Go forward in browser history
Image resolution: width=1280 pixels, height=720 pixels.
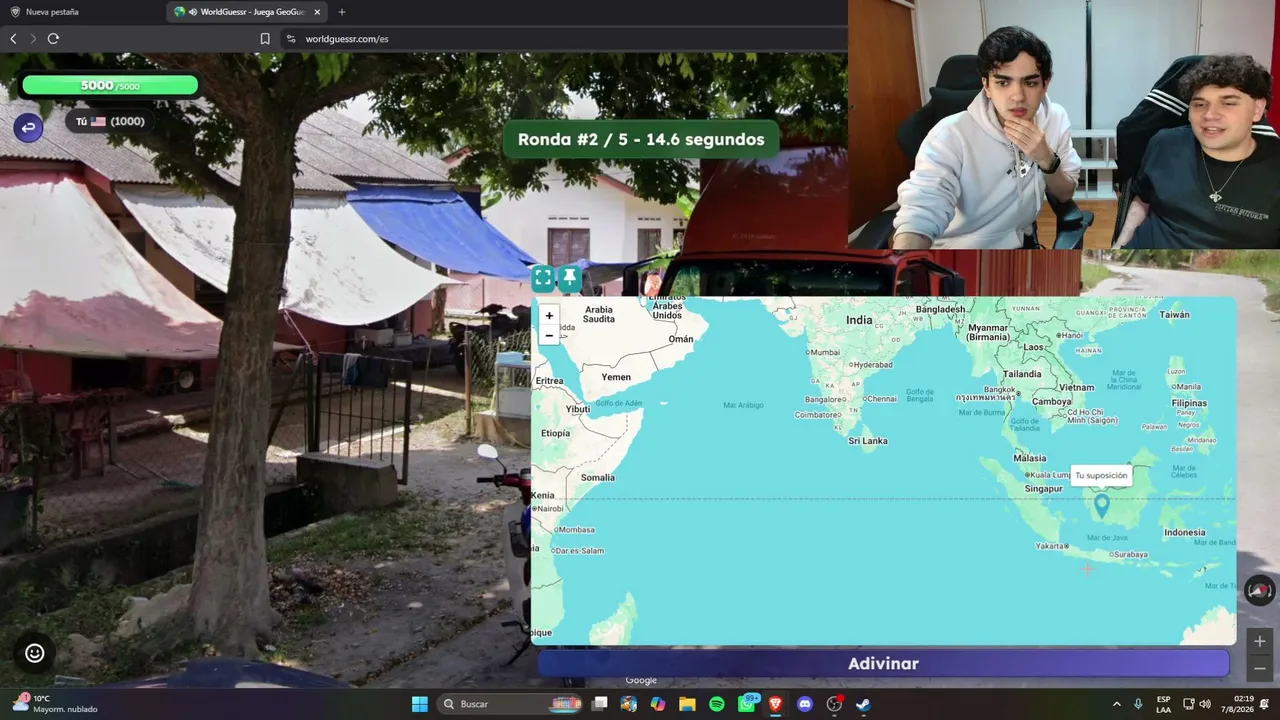click(33, 39)
